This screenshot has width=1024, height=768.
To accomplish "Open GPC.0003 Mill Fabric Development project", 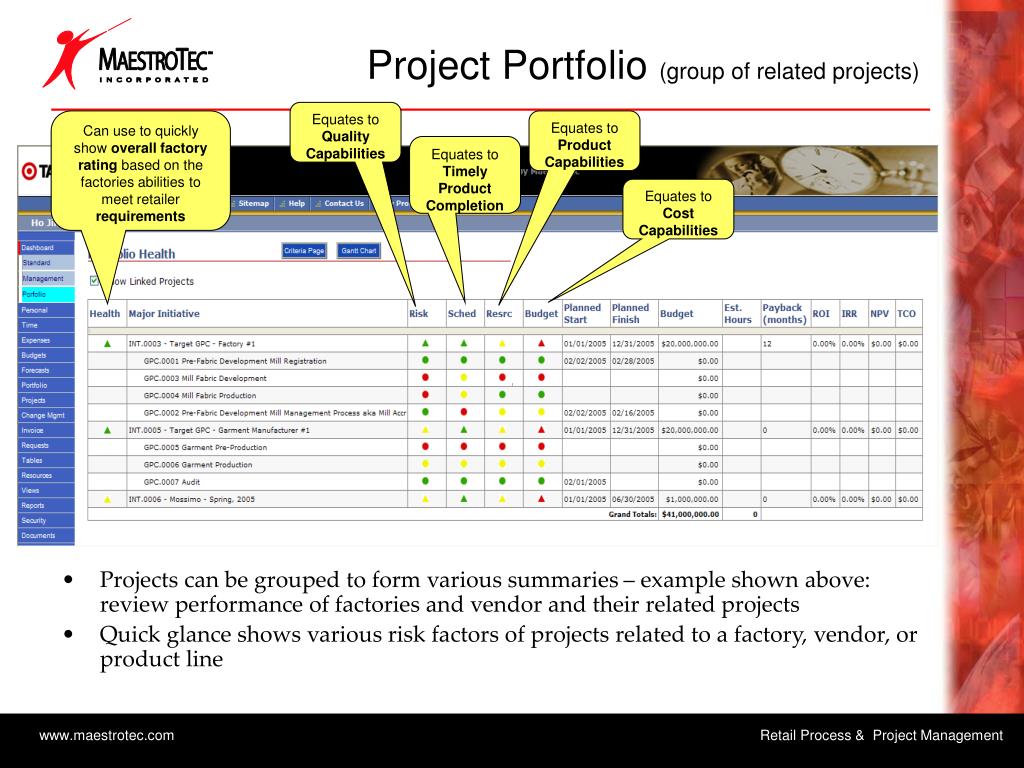I will [x=205, y=378].
